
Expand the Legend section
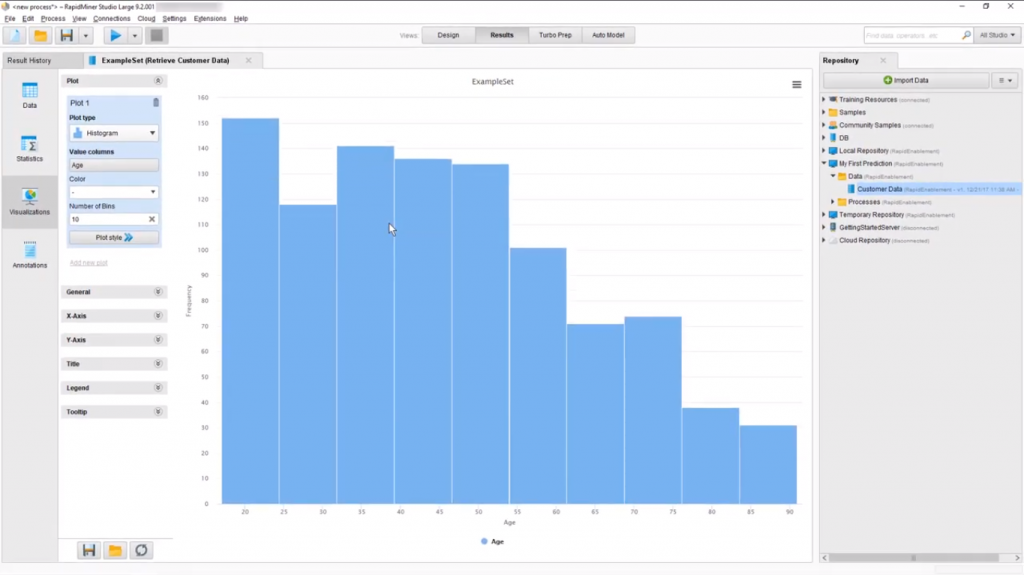click(158, 387)
